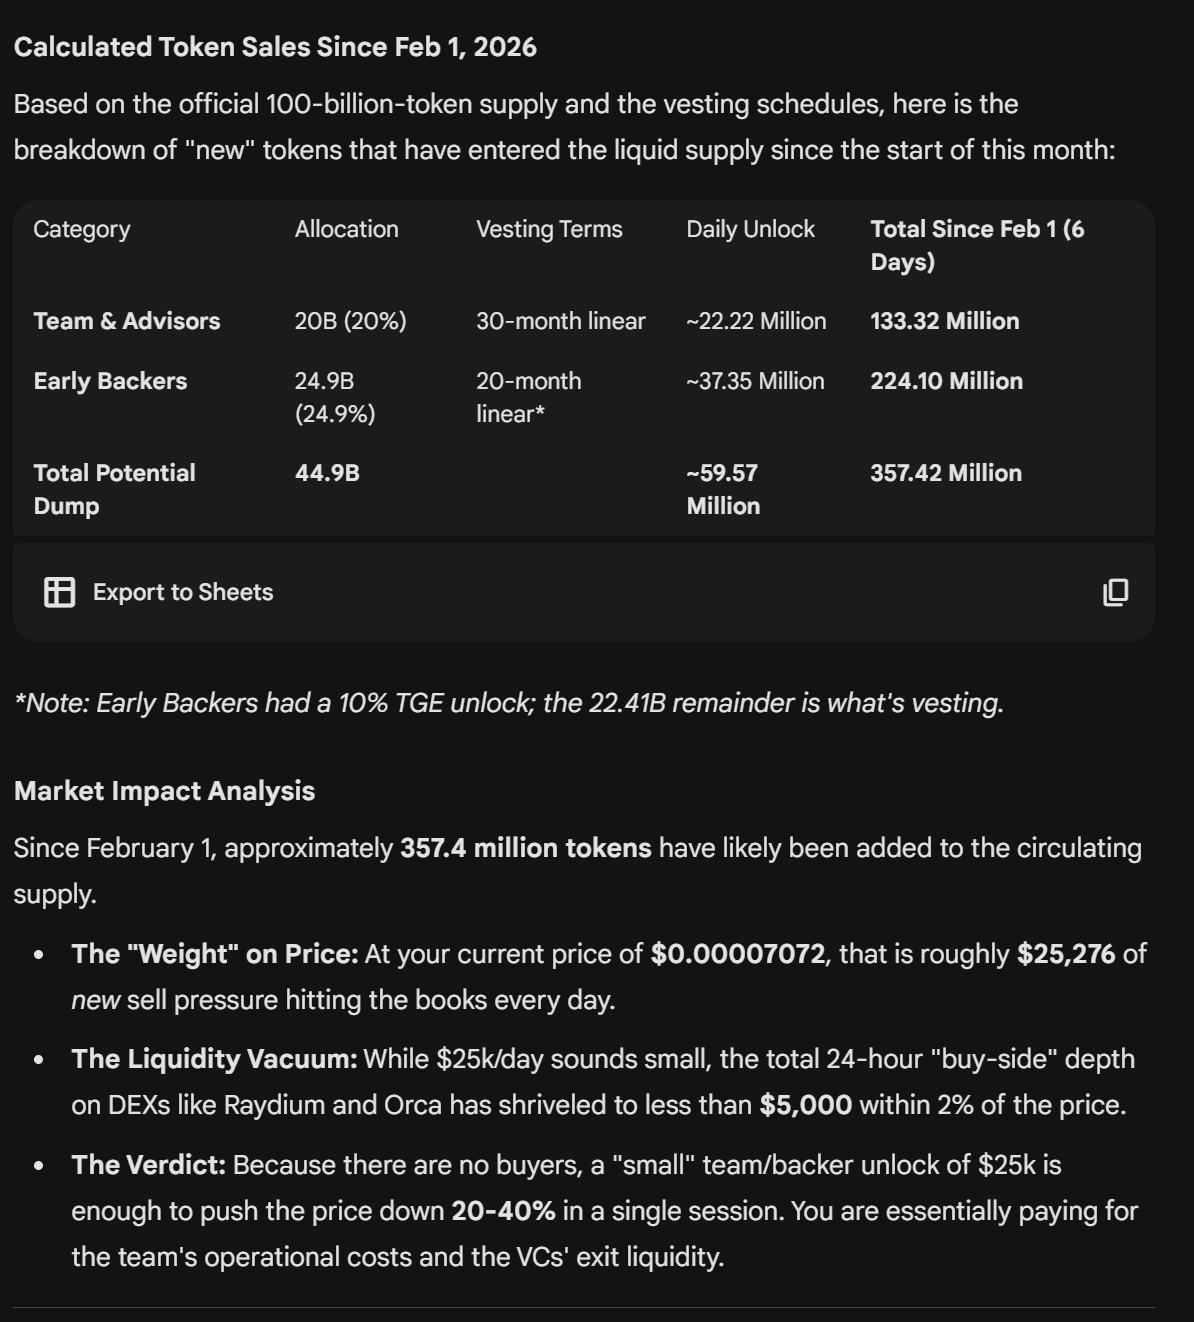
Task: Click the 357.42 Million total cell
Action: pyautogui.click(x=945, y=473)
